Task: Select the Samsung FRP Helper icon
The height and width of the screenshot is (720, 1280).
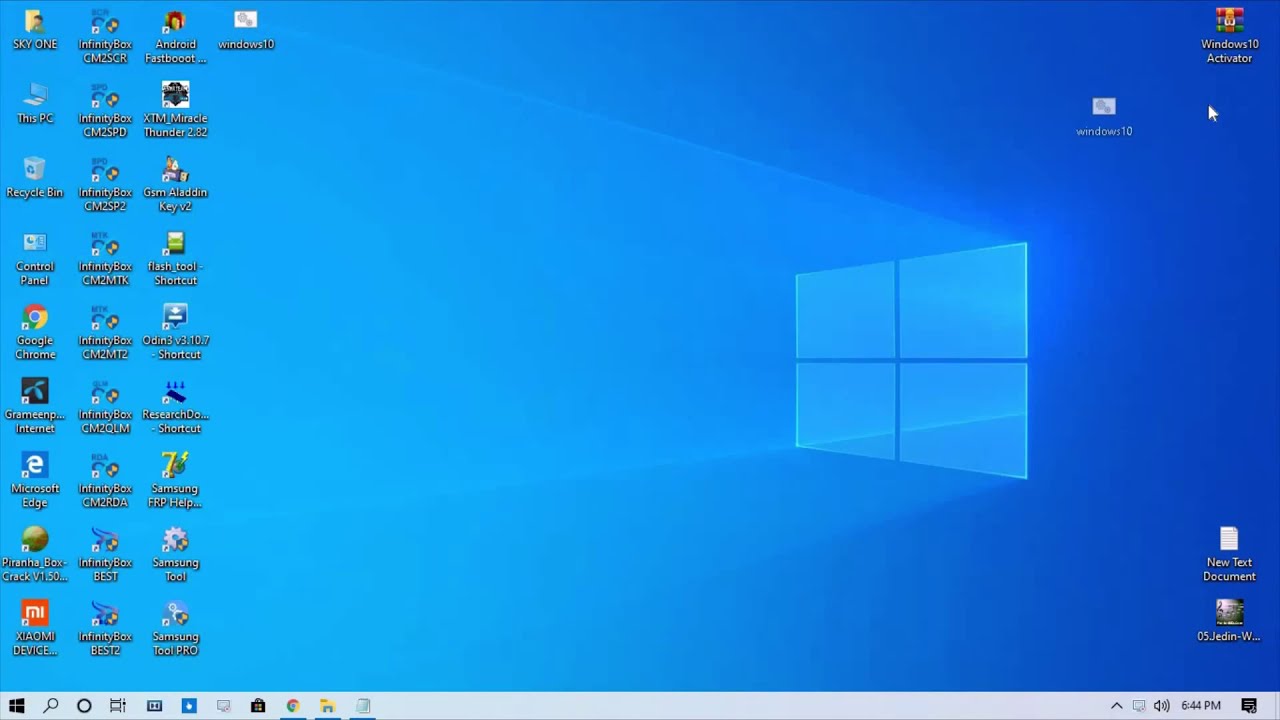Action: pos(175,481)
